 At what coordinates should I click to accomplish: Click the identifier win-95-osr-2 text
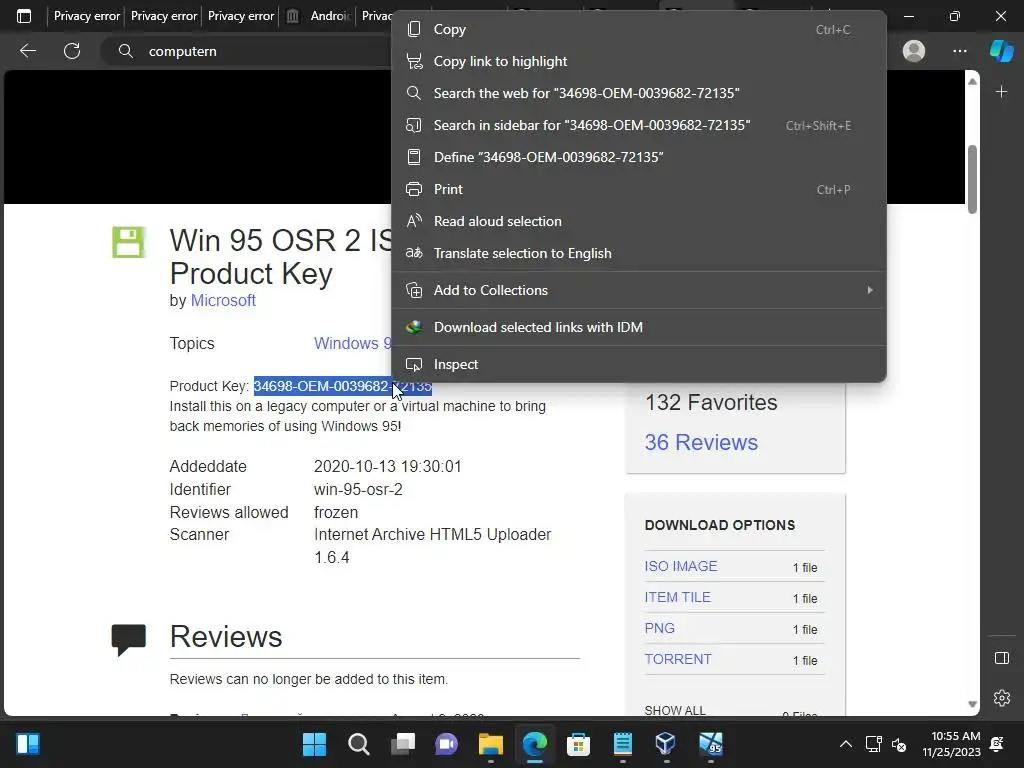pos(358,489)
